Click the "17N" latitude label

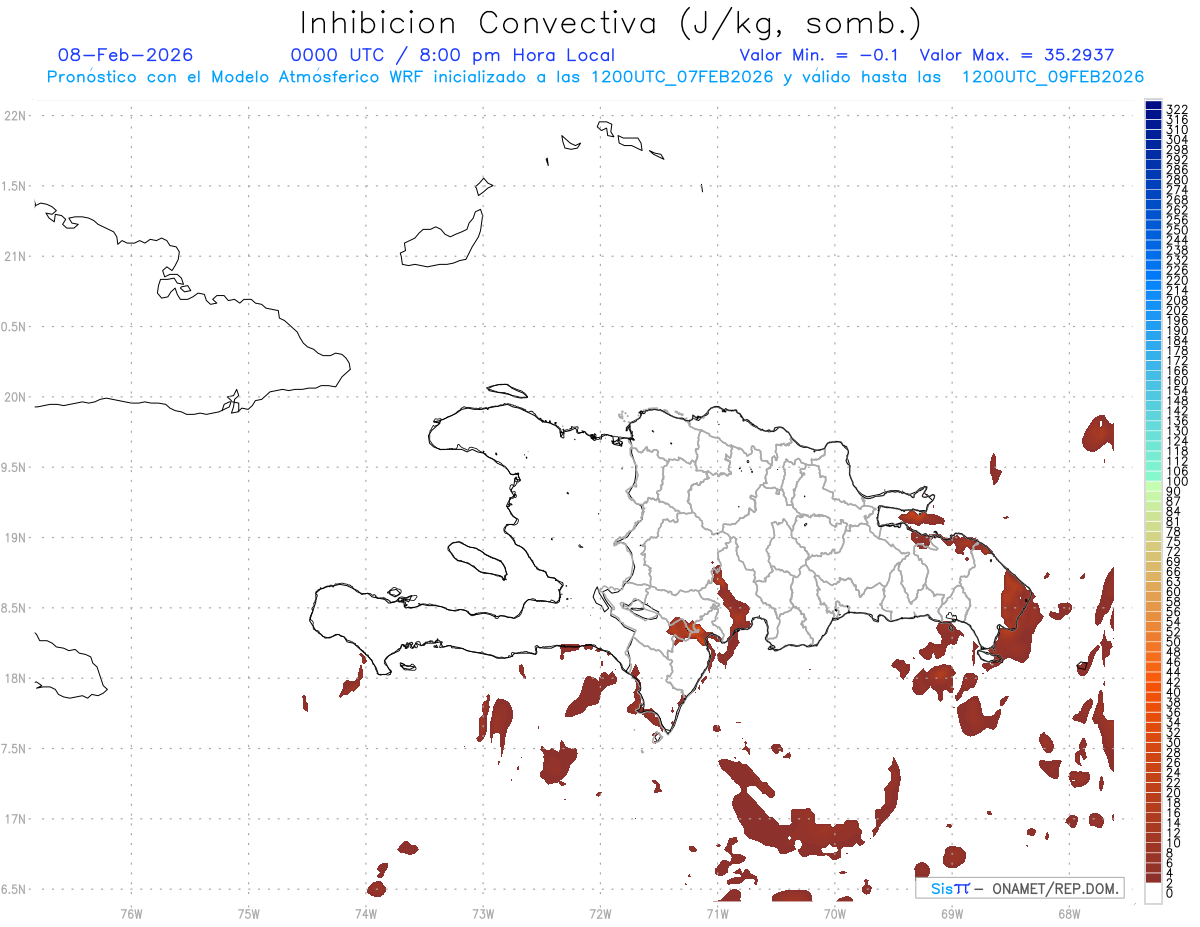pyautogui.click(x=15, y=818)
